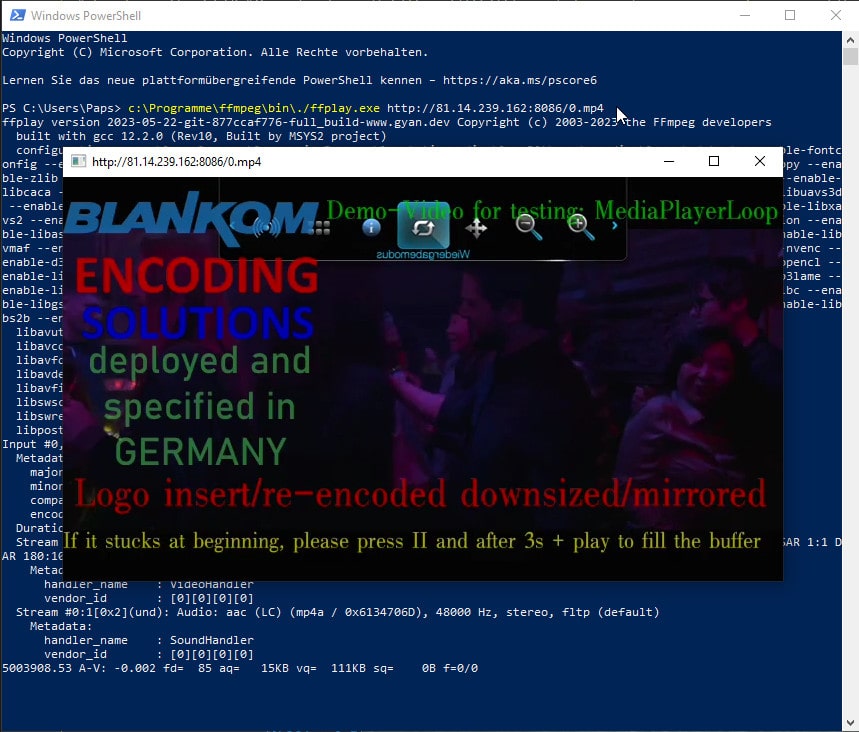Click the 'https://aka.ms/pscore6' link text

pyautogui.click(x=519, y=80)
